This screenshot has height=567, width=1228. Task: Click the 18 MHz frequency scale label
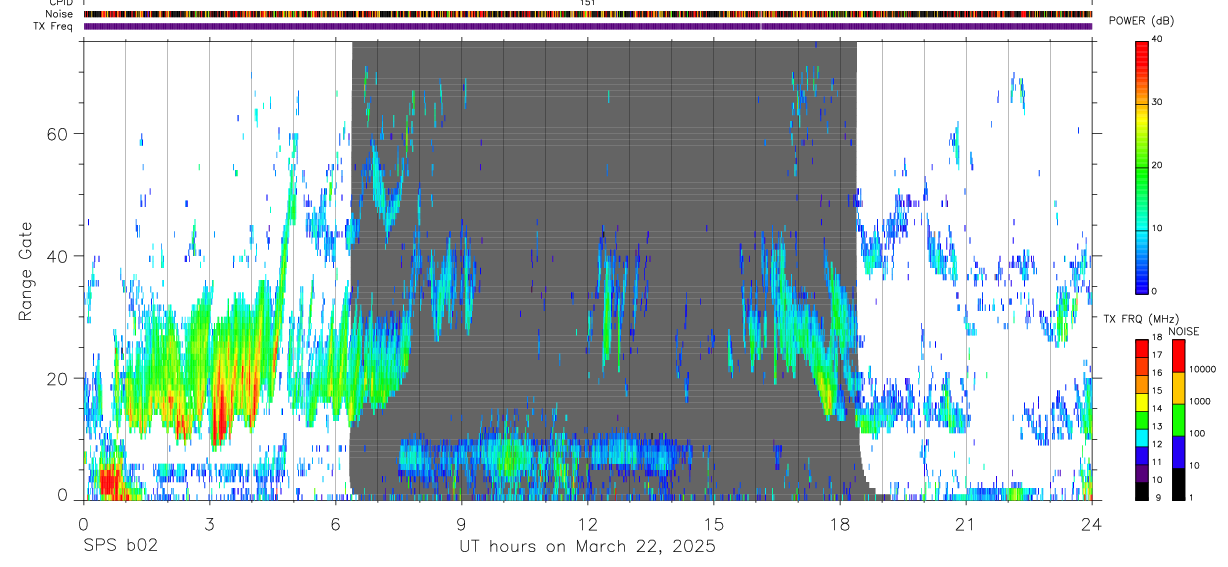tap(1158, 338)
